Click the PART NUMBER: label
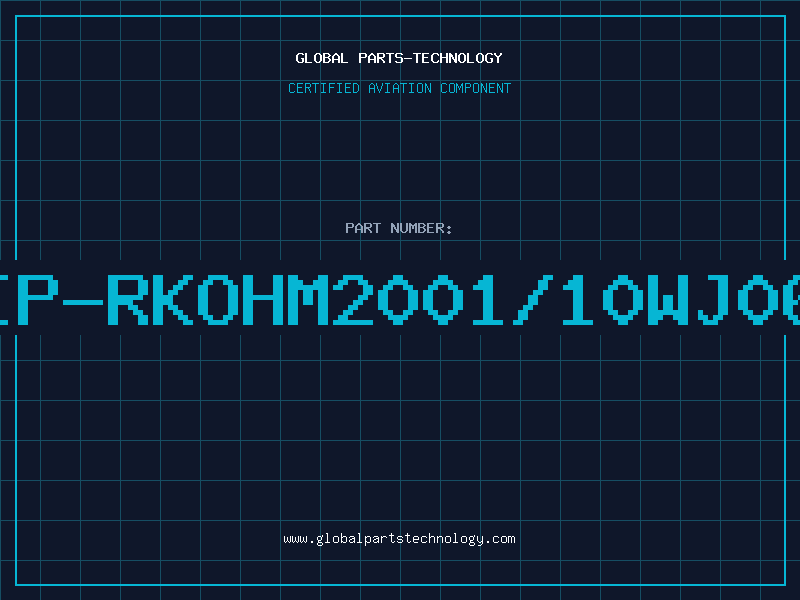This screenshot has height=600, width=800. click(399, 228)
